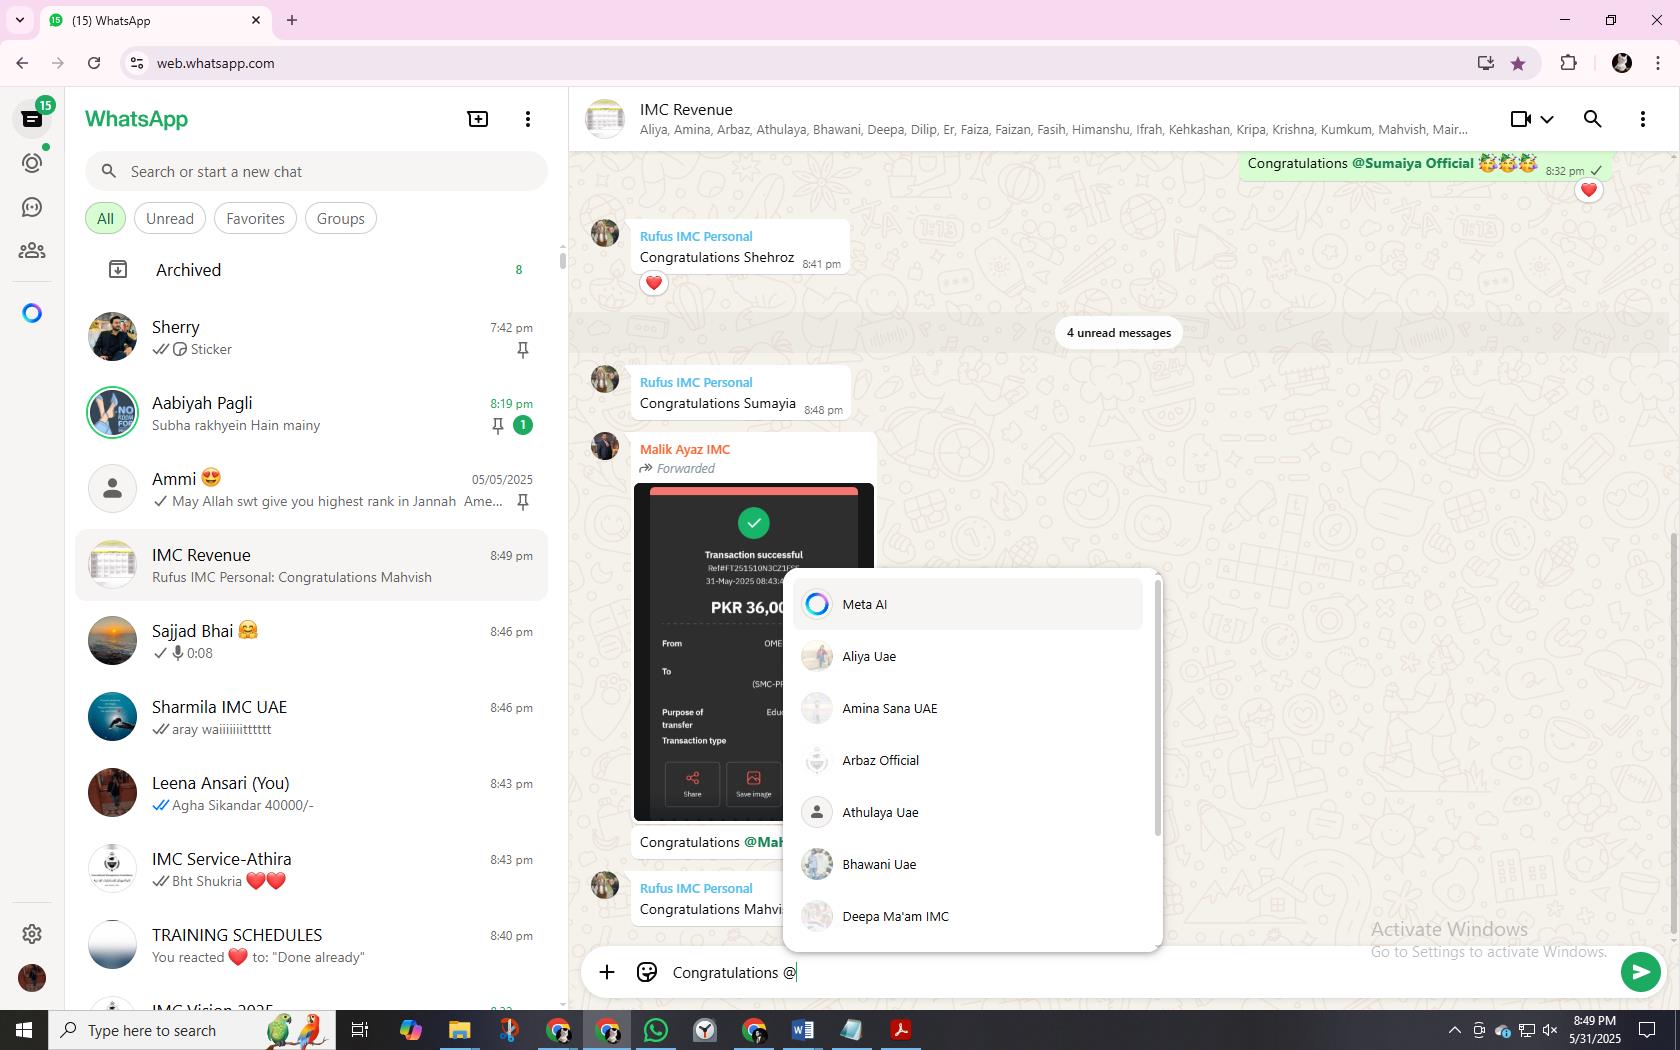Open the Chats icon in left sidebar
The height and width of the screenshot is (1050, 1680).
[32, 119]
